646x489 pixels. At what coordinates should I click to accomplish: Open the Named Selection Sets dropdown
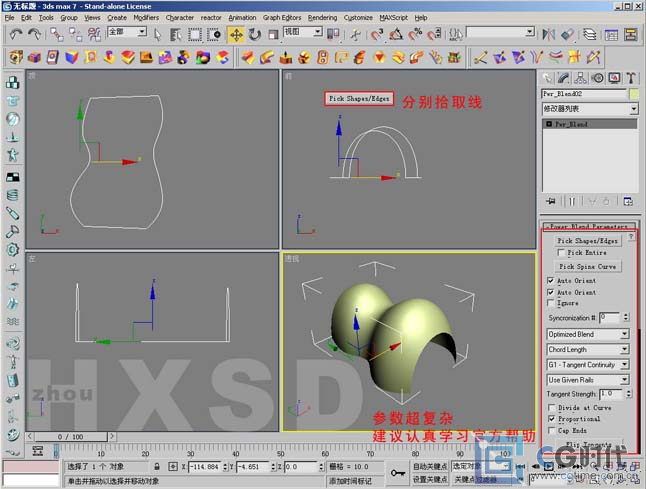(501, 32)
